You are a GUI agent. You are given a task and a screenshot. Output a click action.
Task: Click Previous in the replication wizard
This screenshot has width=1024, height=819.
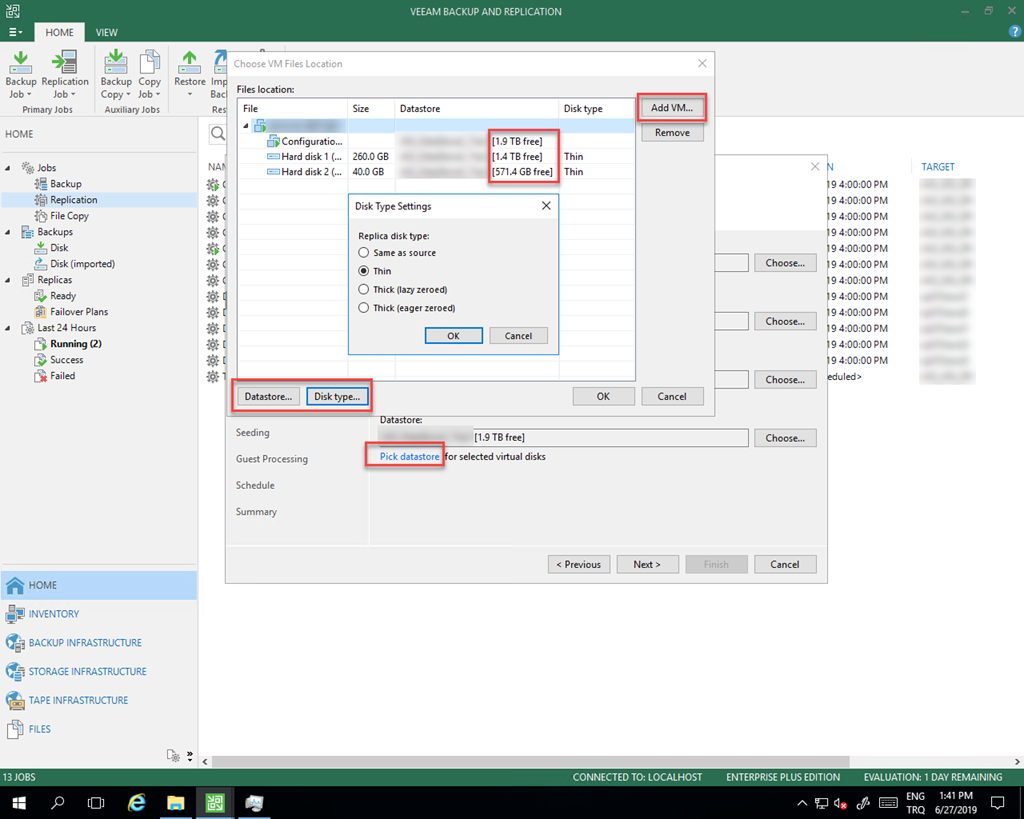click(579, 564)
